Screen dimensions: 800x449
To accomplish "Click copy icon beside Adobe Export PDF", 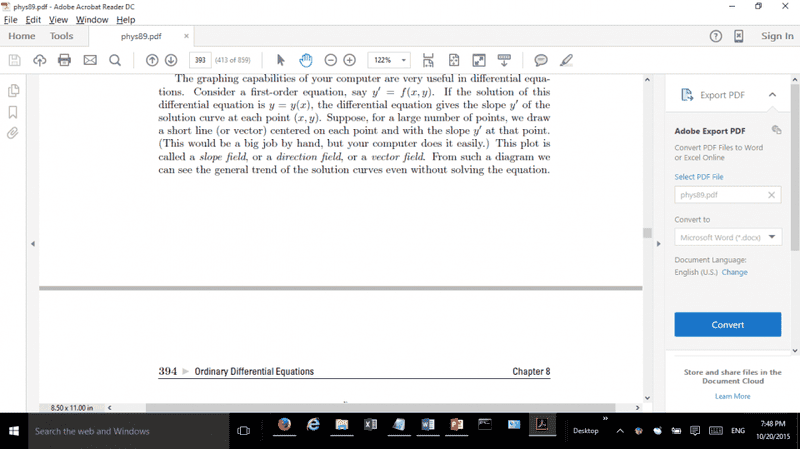I will pos(776,130).
